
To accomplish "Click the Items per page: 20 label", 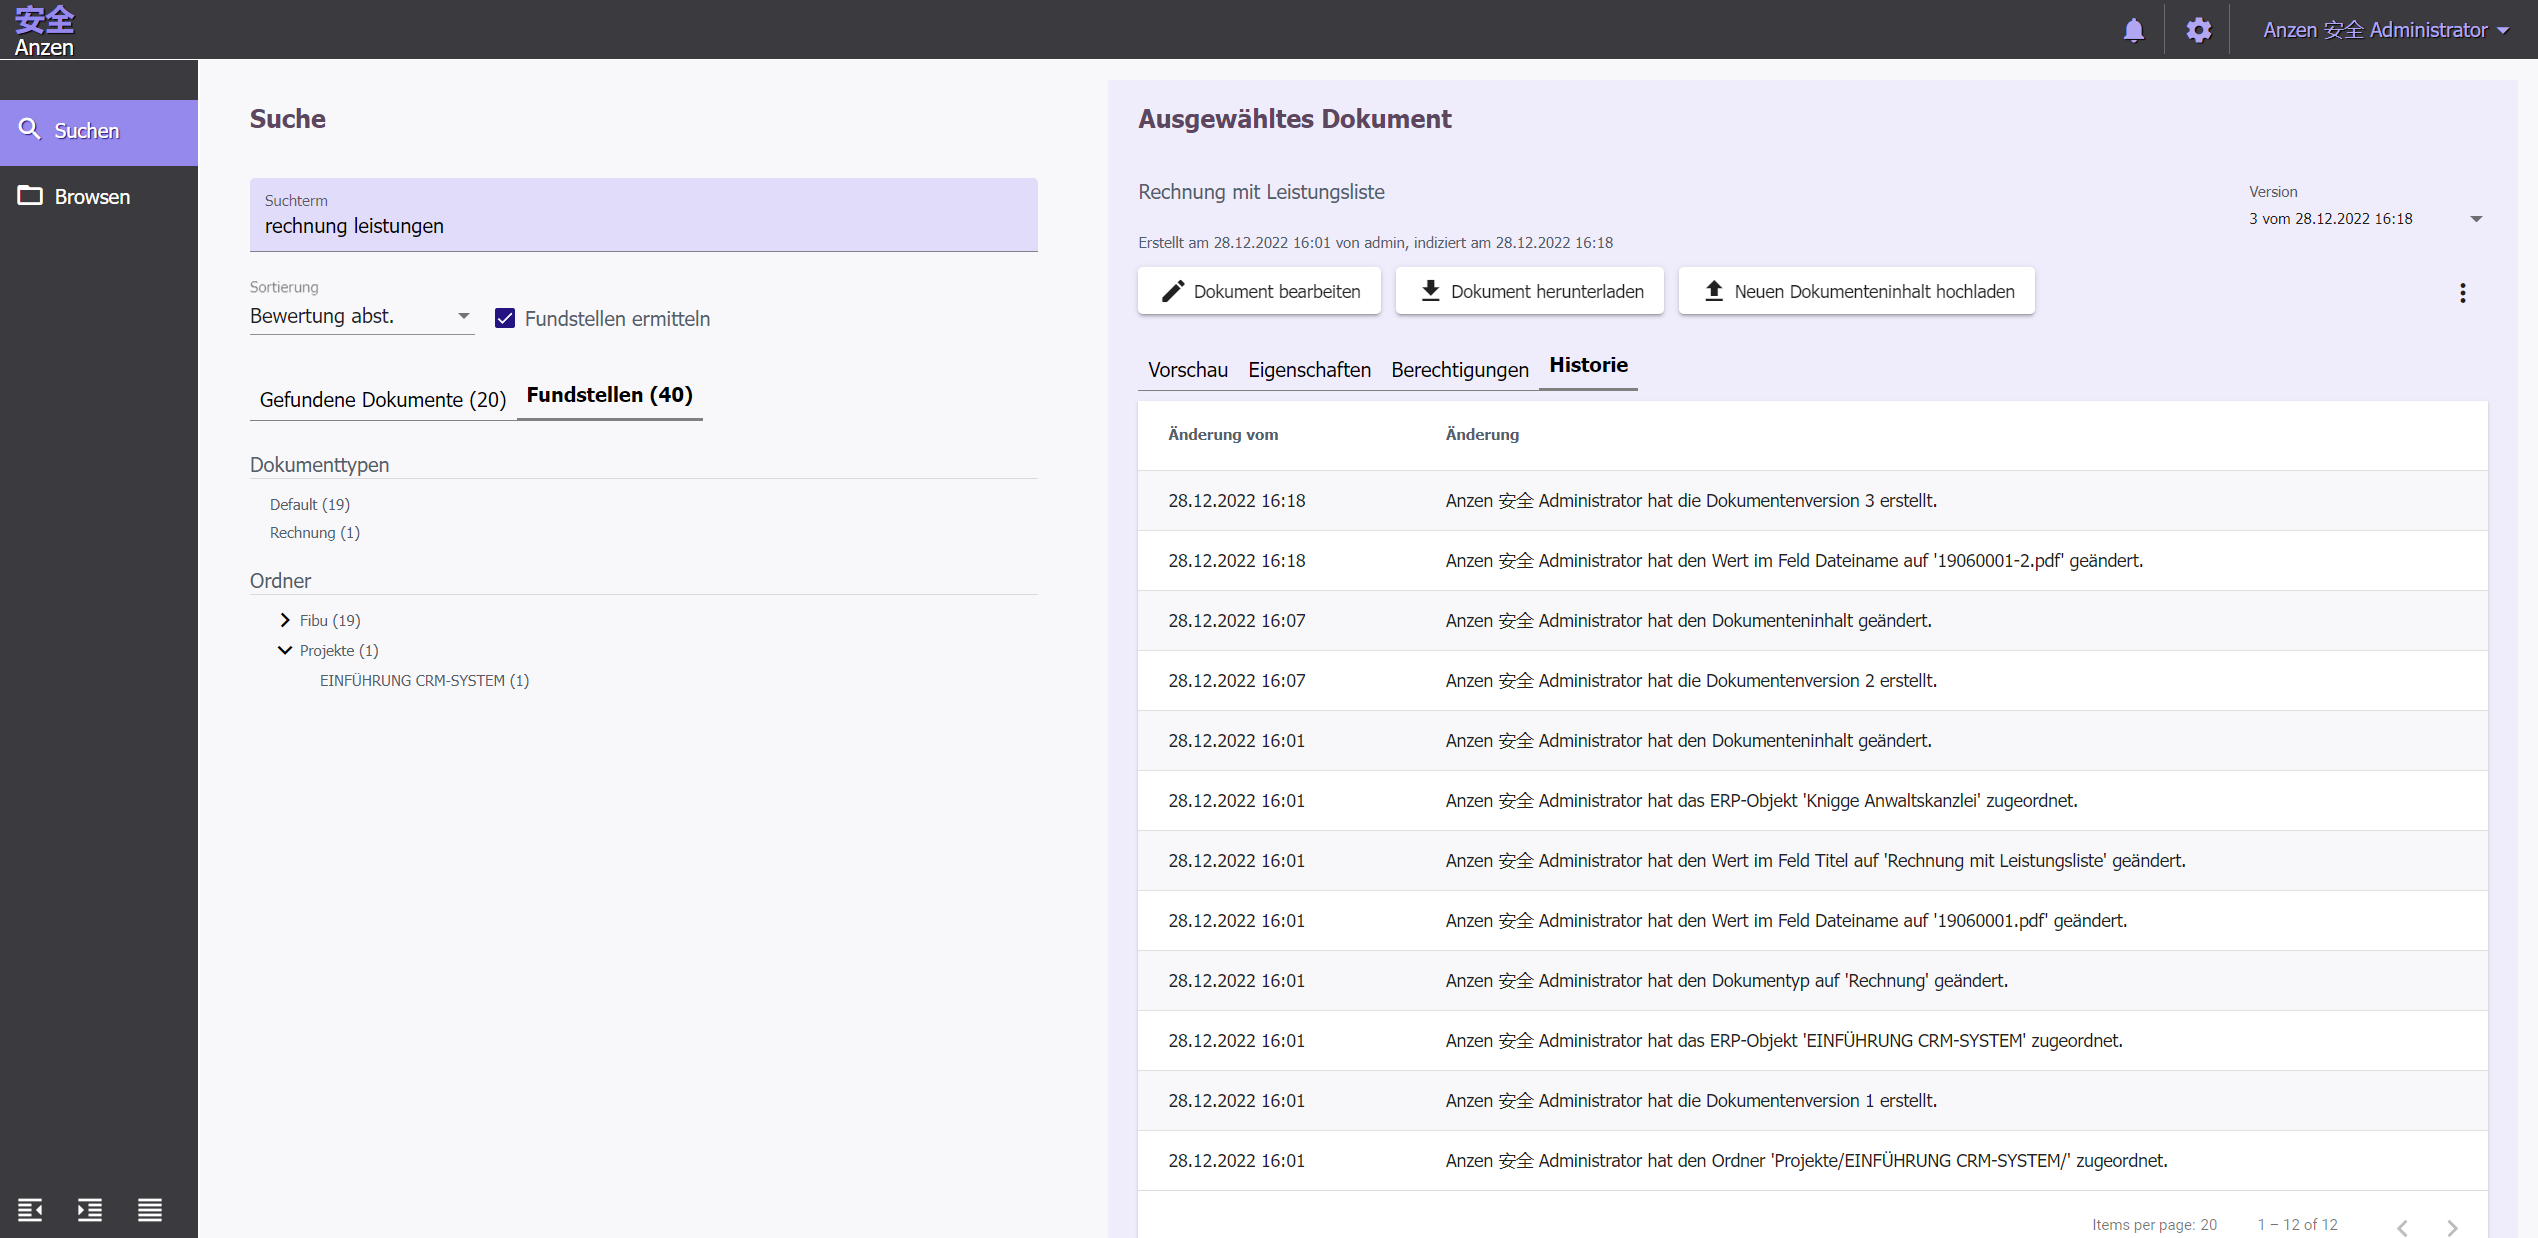I will click(2154, 1224).
